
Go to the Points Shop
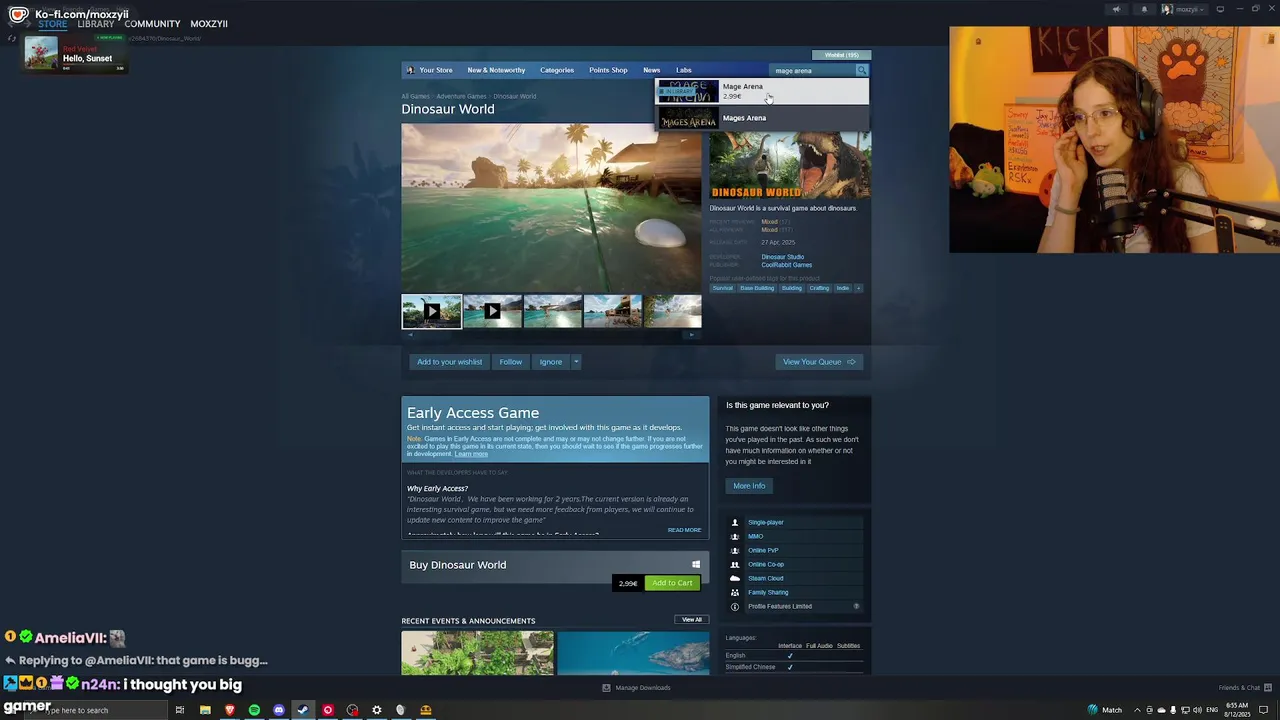tap(608, 70)
